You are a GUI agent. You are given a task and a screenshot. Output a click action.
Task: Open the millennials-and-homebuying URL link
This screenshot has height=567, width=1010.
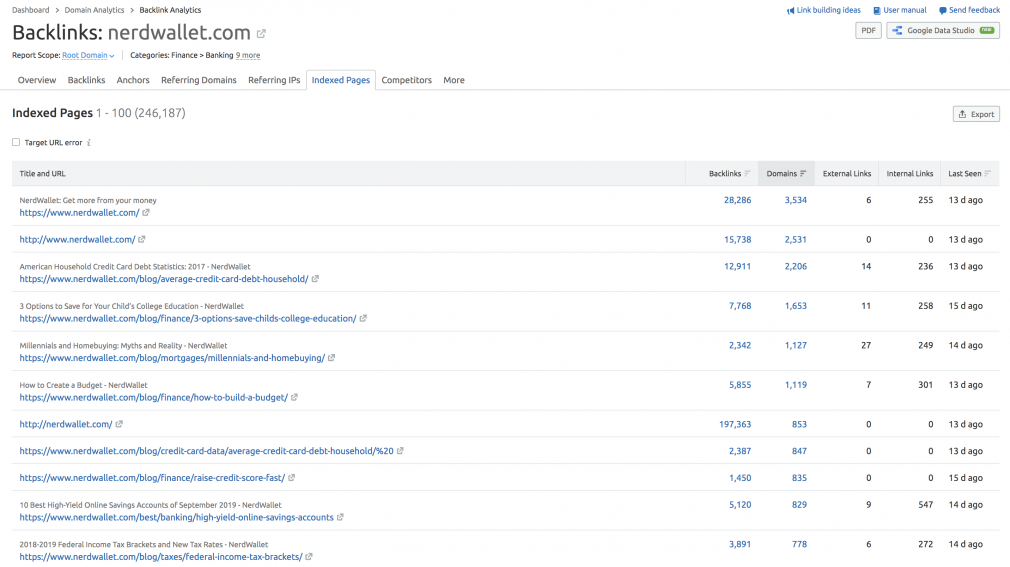tap(172, 358)
